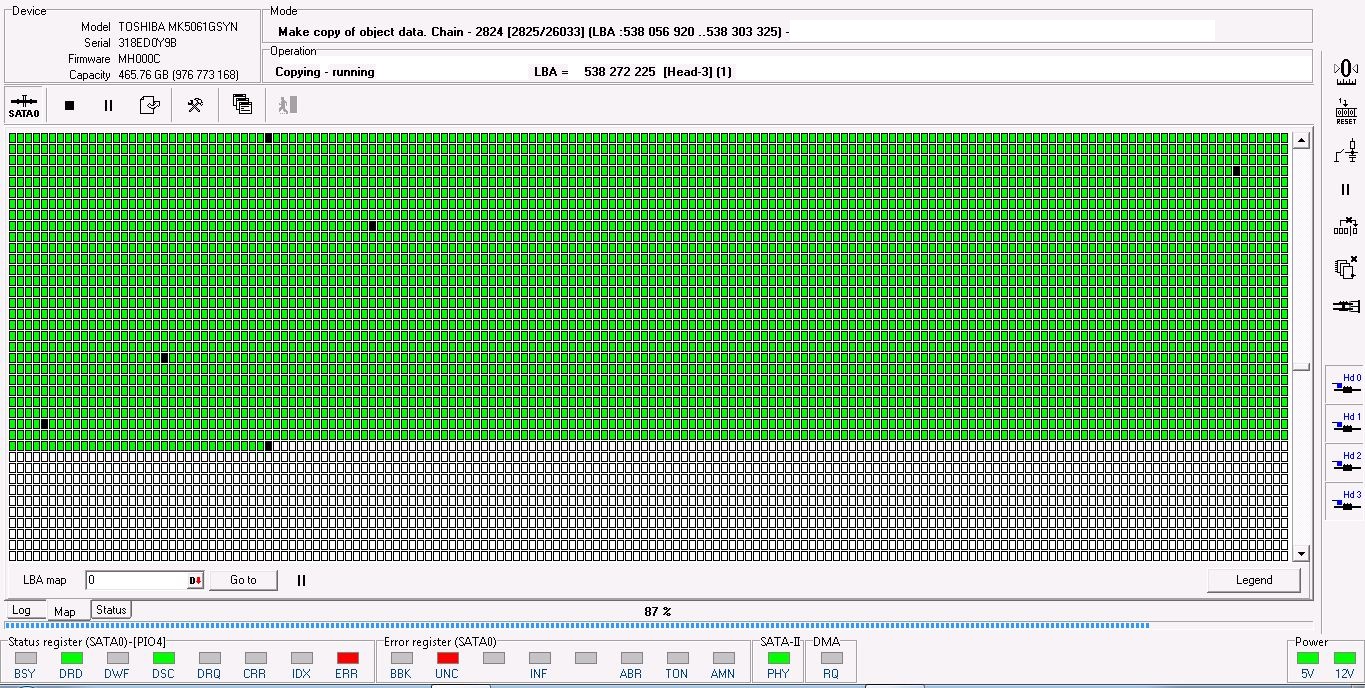The width and height of the screenshot is (1365, 688).
Task: Click black bad sector in top map row
Action: [x=268, y=138]
